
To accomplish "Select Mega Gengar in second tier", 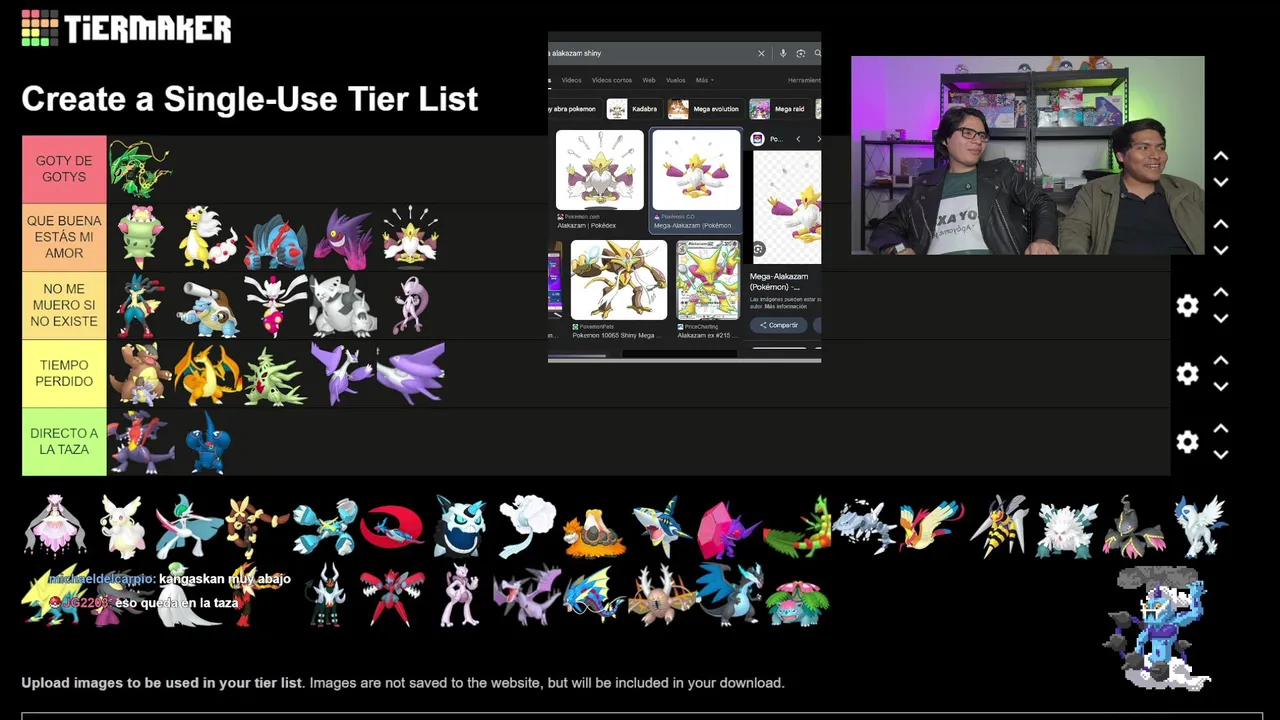I will (343, 238).
